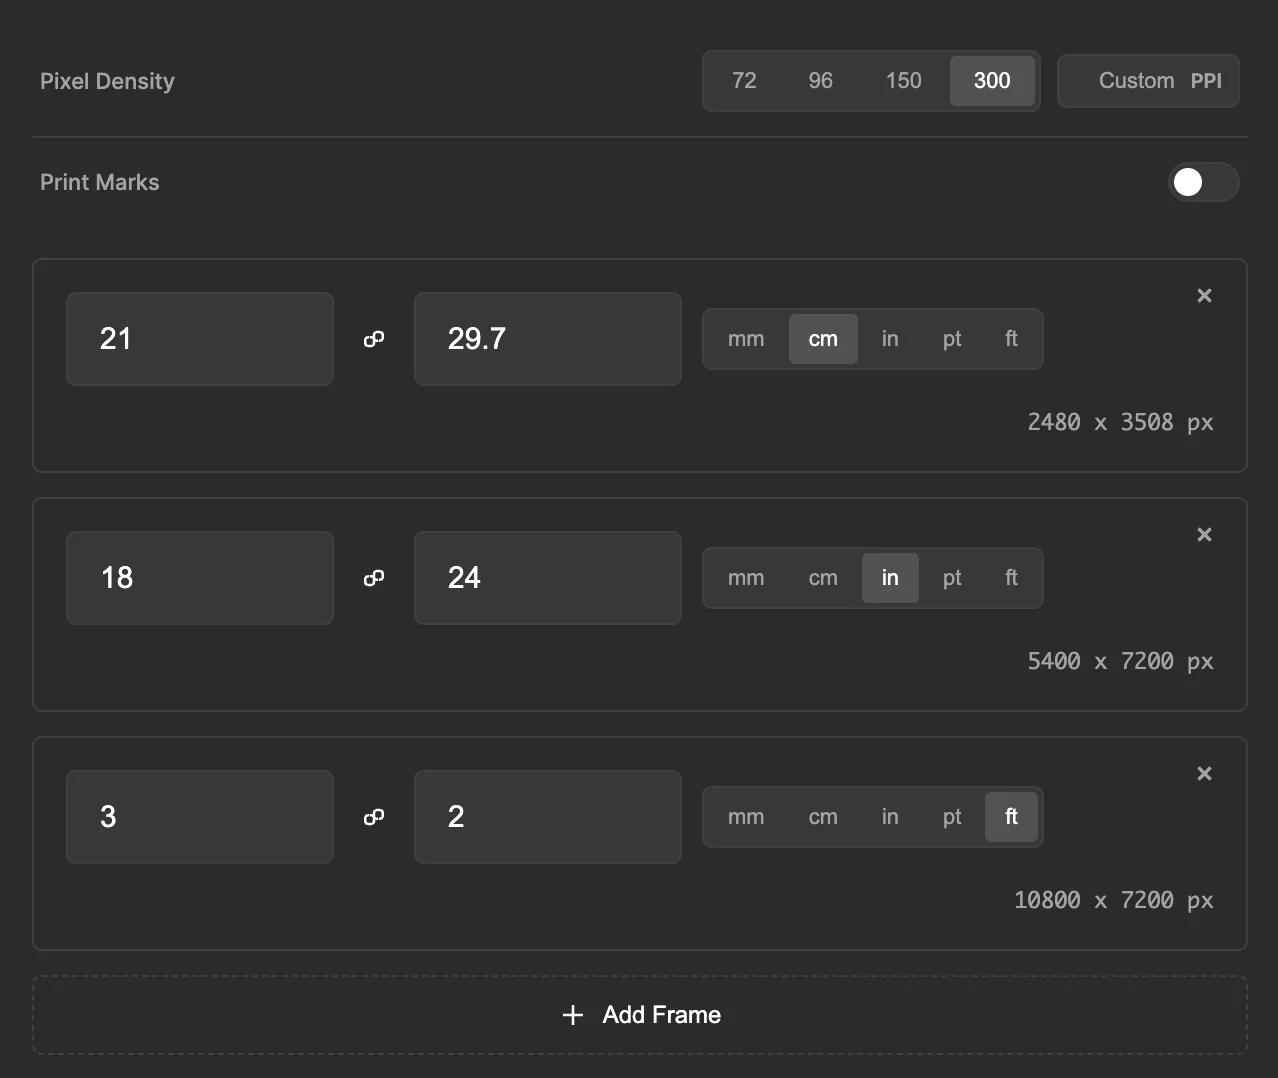Click the plus icon beside Add Frame
Image resolution: width=1278 pixels, height=1078 pixels.
(x=573, y=1015)
